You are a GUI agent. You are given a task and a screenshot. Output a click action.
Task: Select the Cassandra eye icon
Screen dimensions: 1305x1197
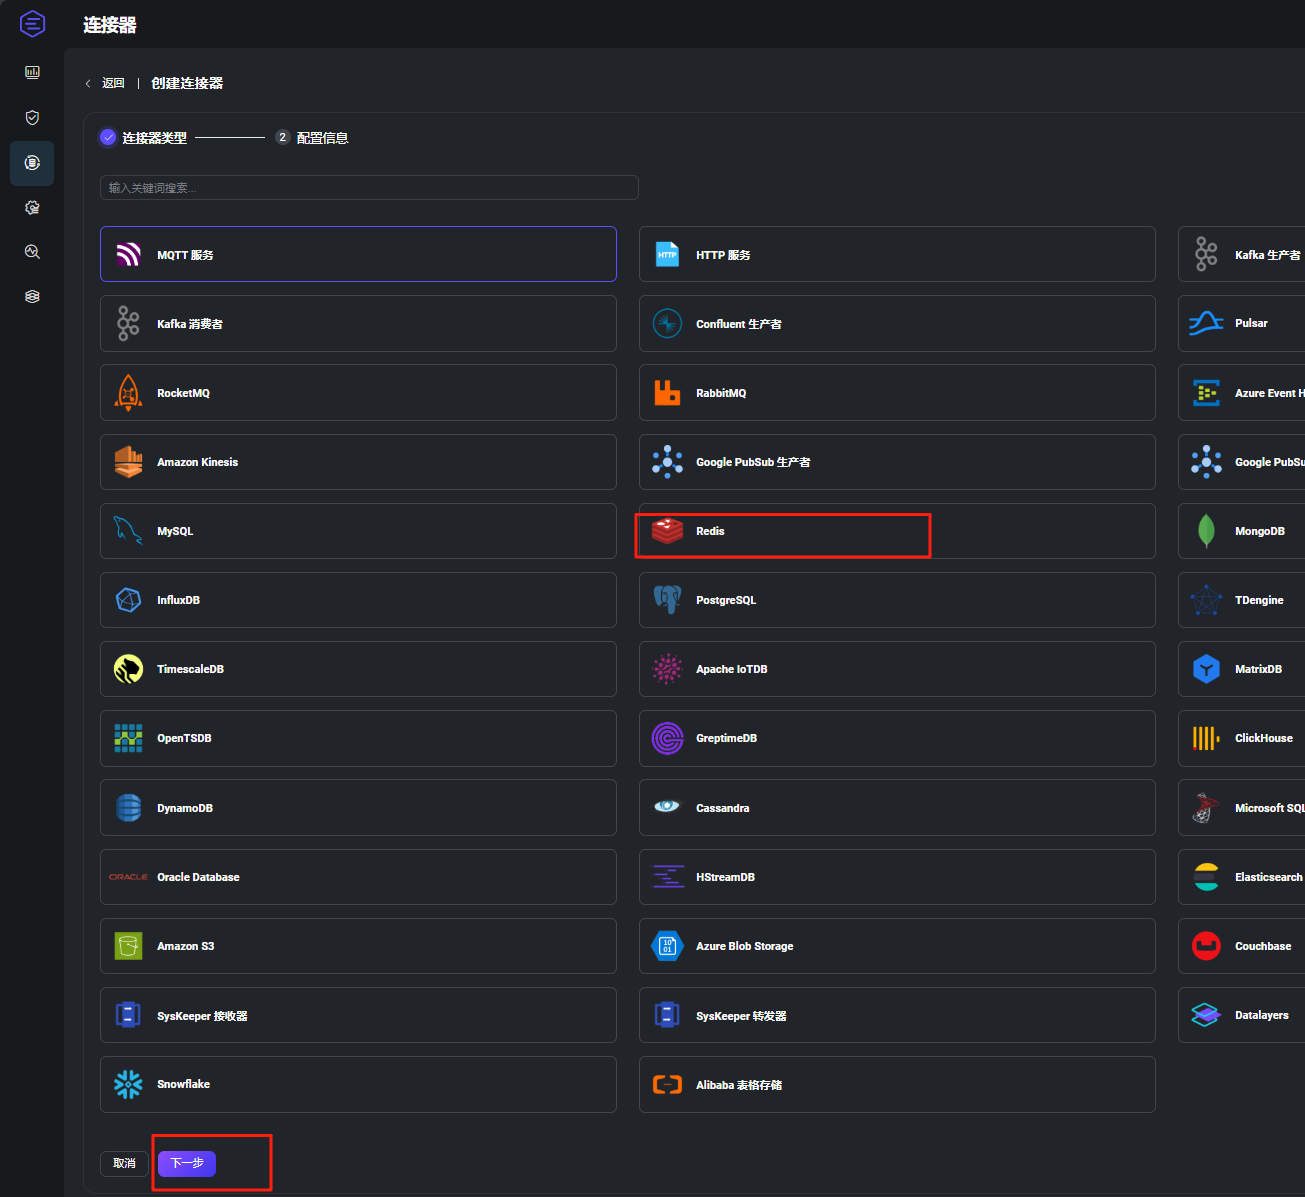point(667,806)
